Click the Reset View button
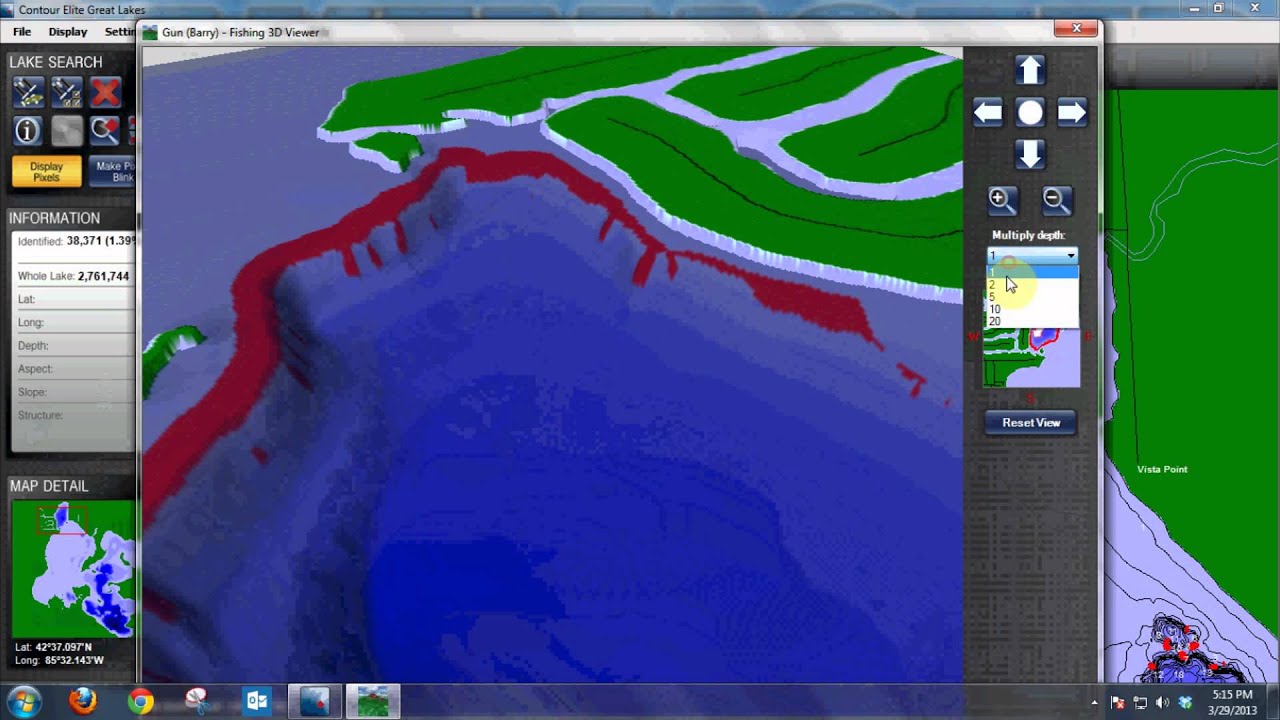Viewport: 1280px width, 720px height. click(x=1031, y=422)
